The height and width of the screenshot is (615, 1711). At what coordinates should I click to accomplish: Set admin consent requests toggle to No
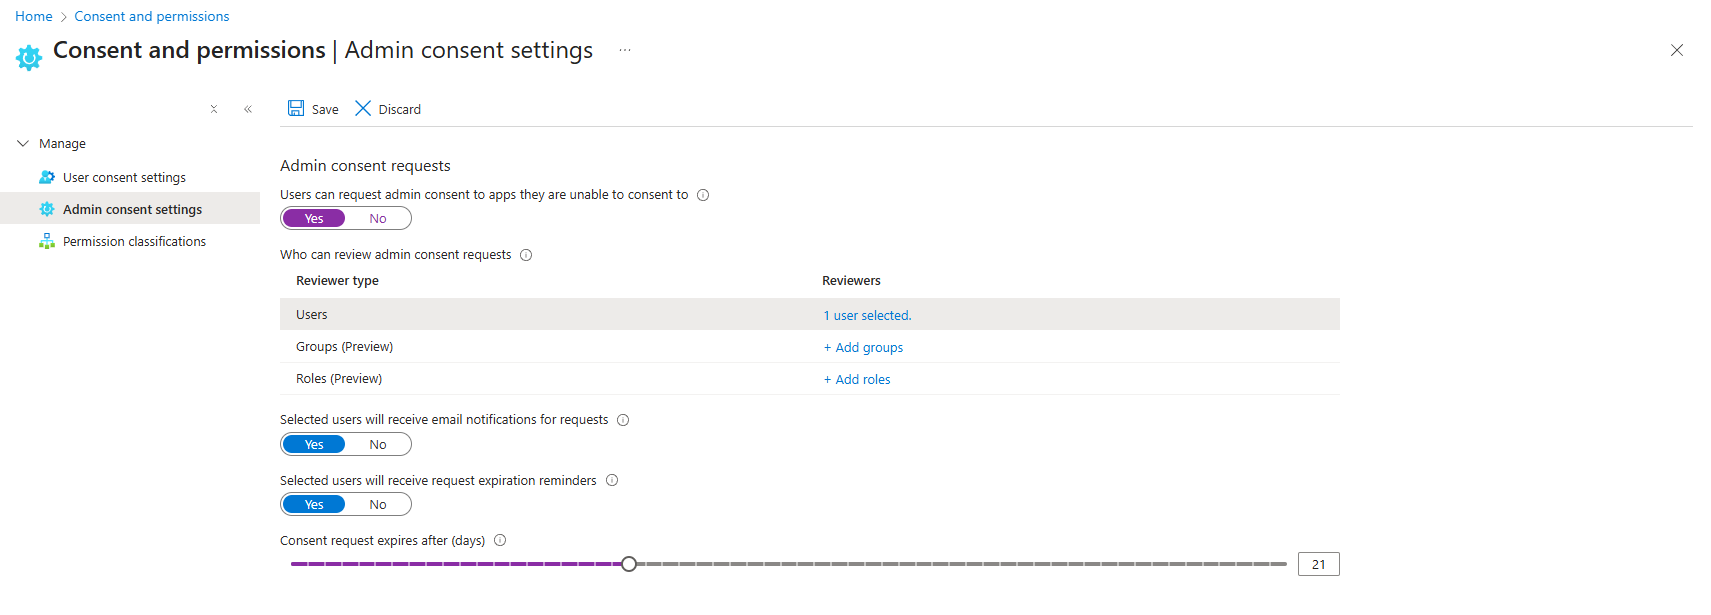378,219
